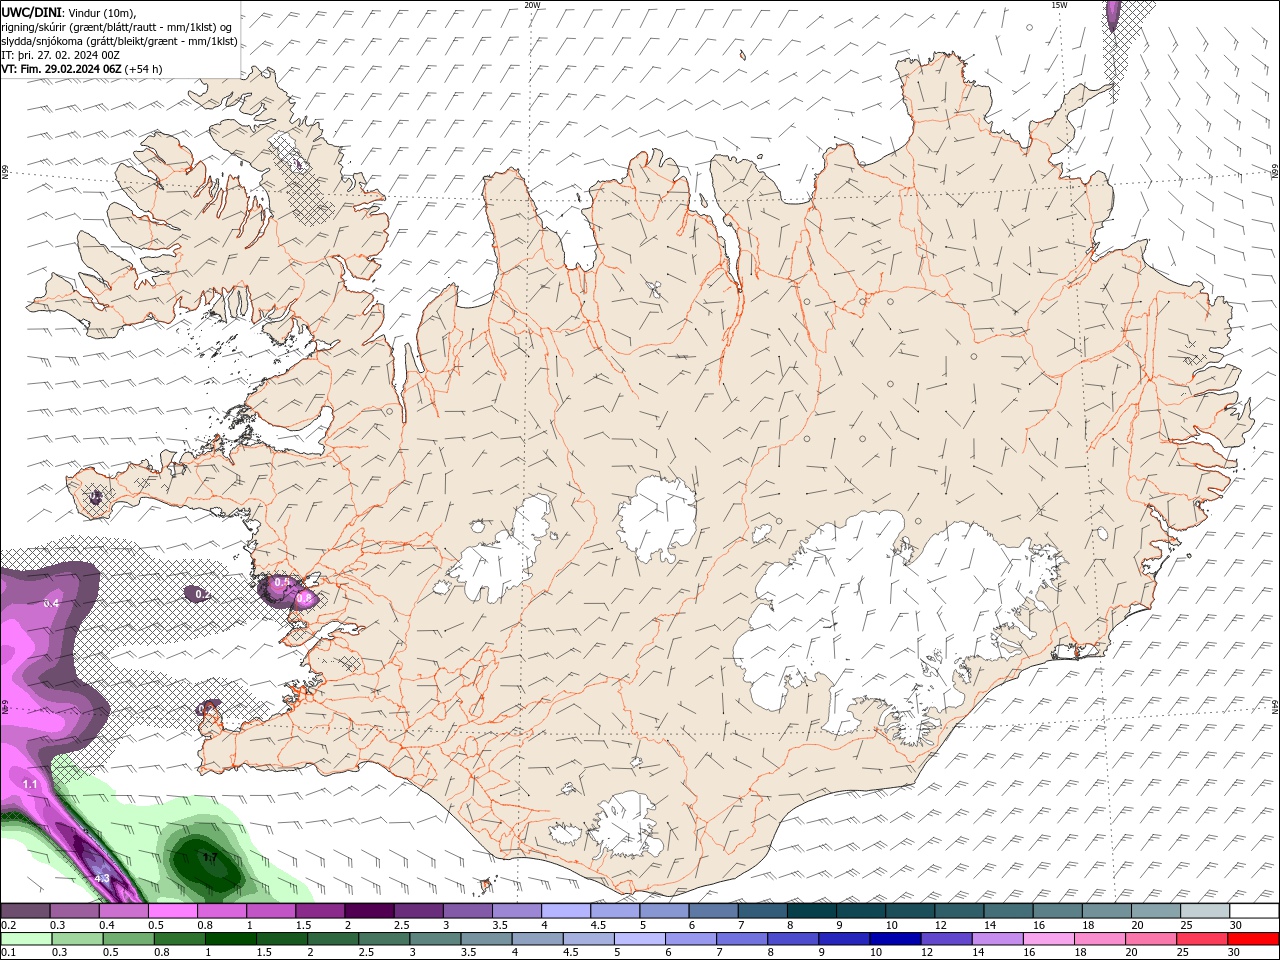Click the 'slydda/snjókoma' legend description line

point(120,41)
